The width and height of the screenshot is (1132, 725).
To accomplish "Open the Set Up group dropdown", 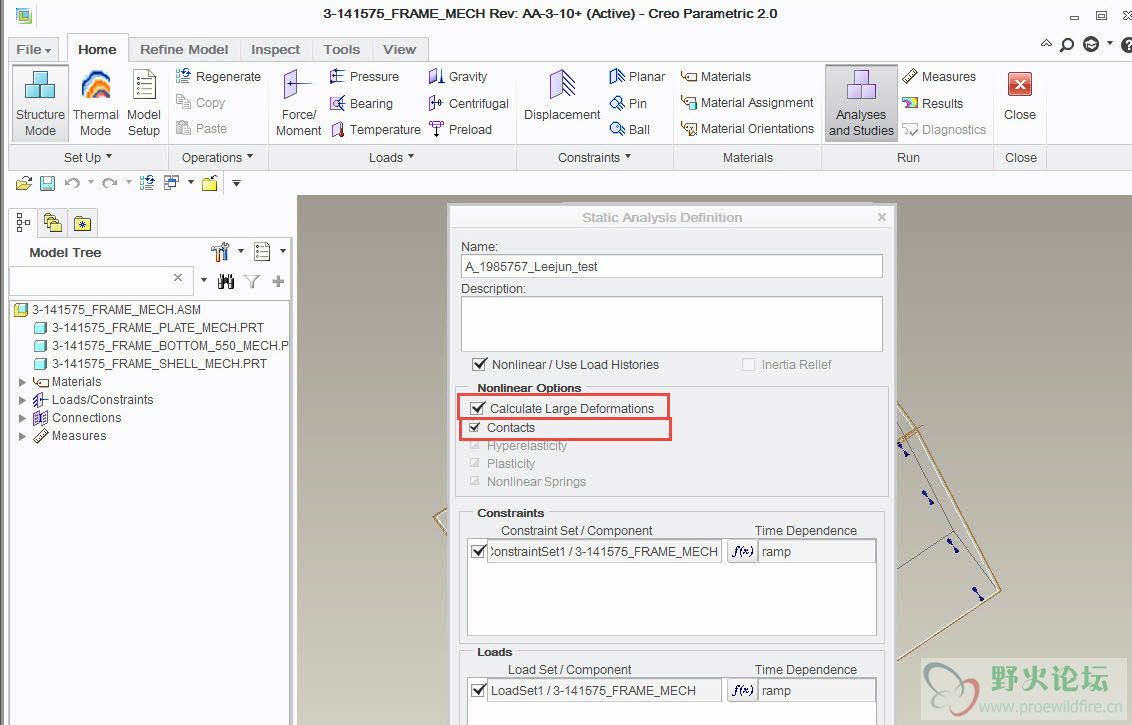I will [88, 157].
